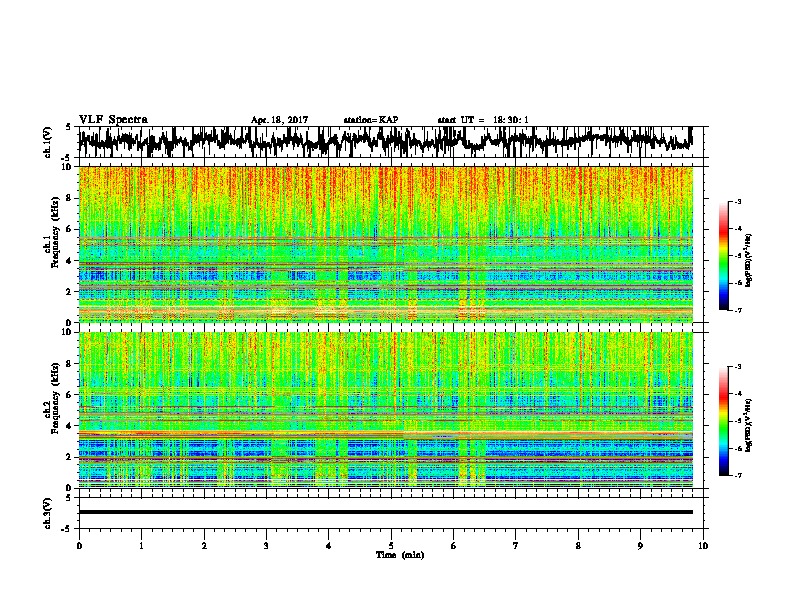The width and height of the screenshot is (792, 612).
Task: Click the 'ch.3(V)' axis label
Action: tap(48, 513)
